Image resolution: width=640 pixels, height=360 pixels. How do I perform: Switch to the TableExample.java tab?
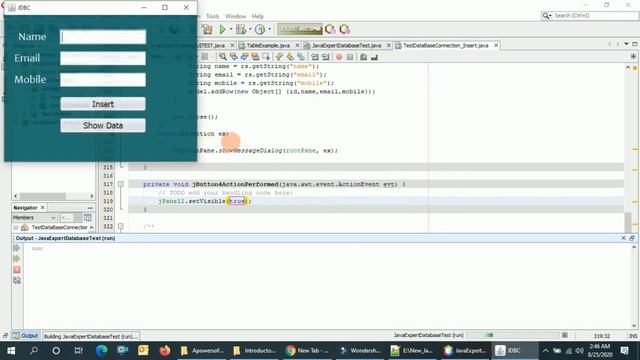pos(268,45)
